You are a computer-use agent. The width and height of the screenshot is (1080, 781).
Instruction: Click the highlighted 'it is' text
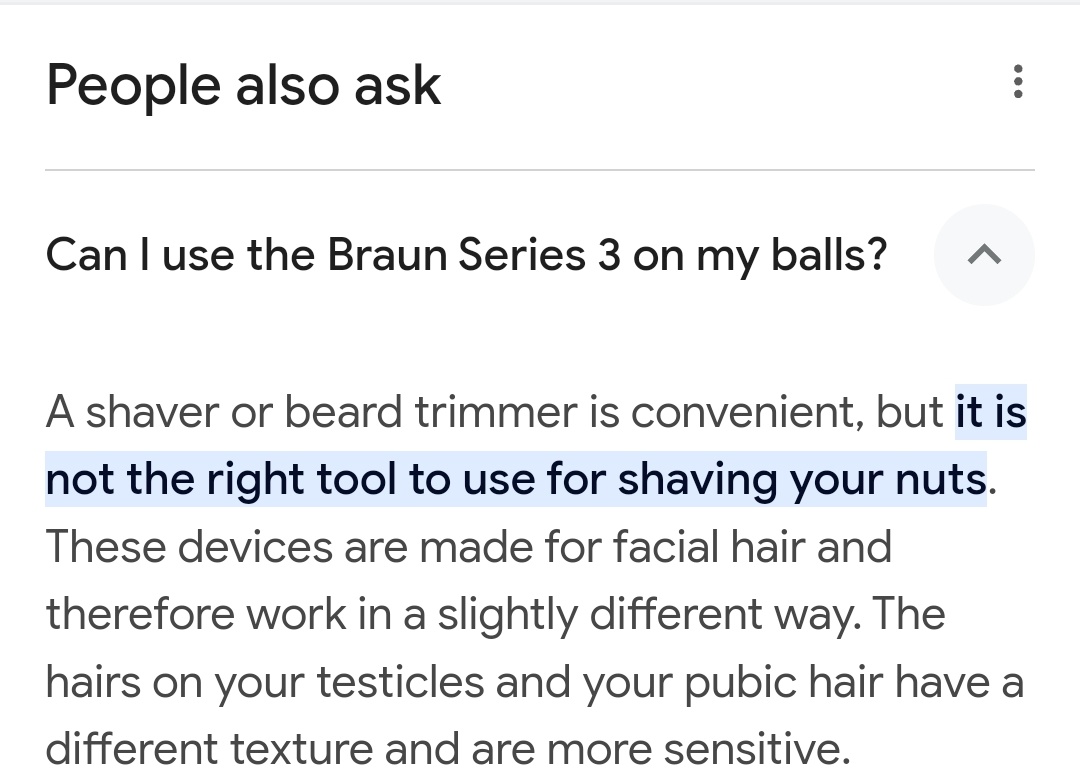(x=990, y=412)
